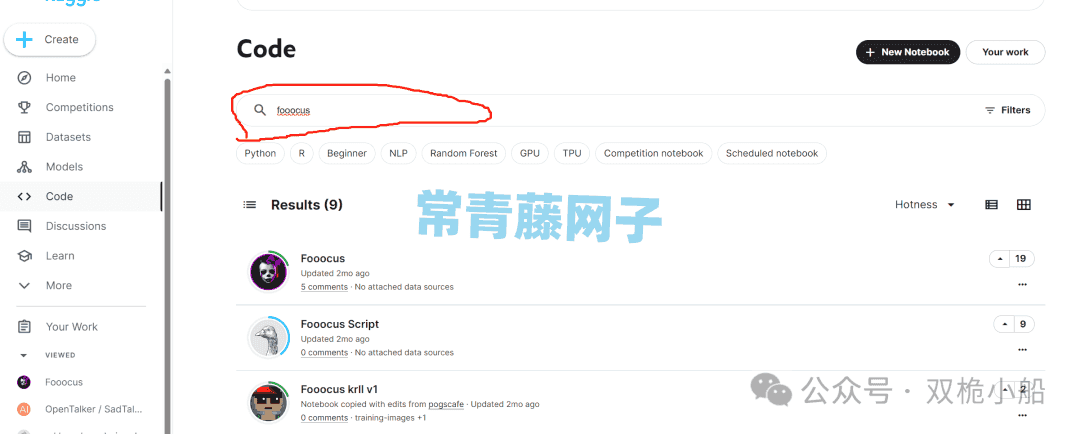1080x434 pixels.
Task: Select the R filter chip
Action: [302, 154]
